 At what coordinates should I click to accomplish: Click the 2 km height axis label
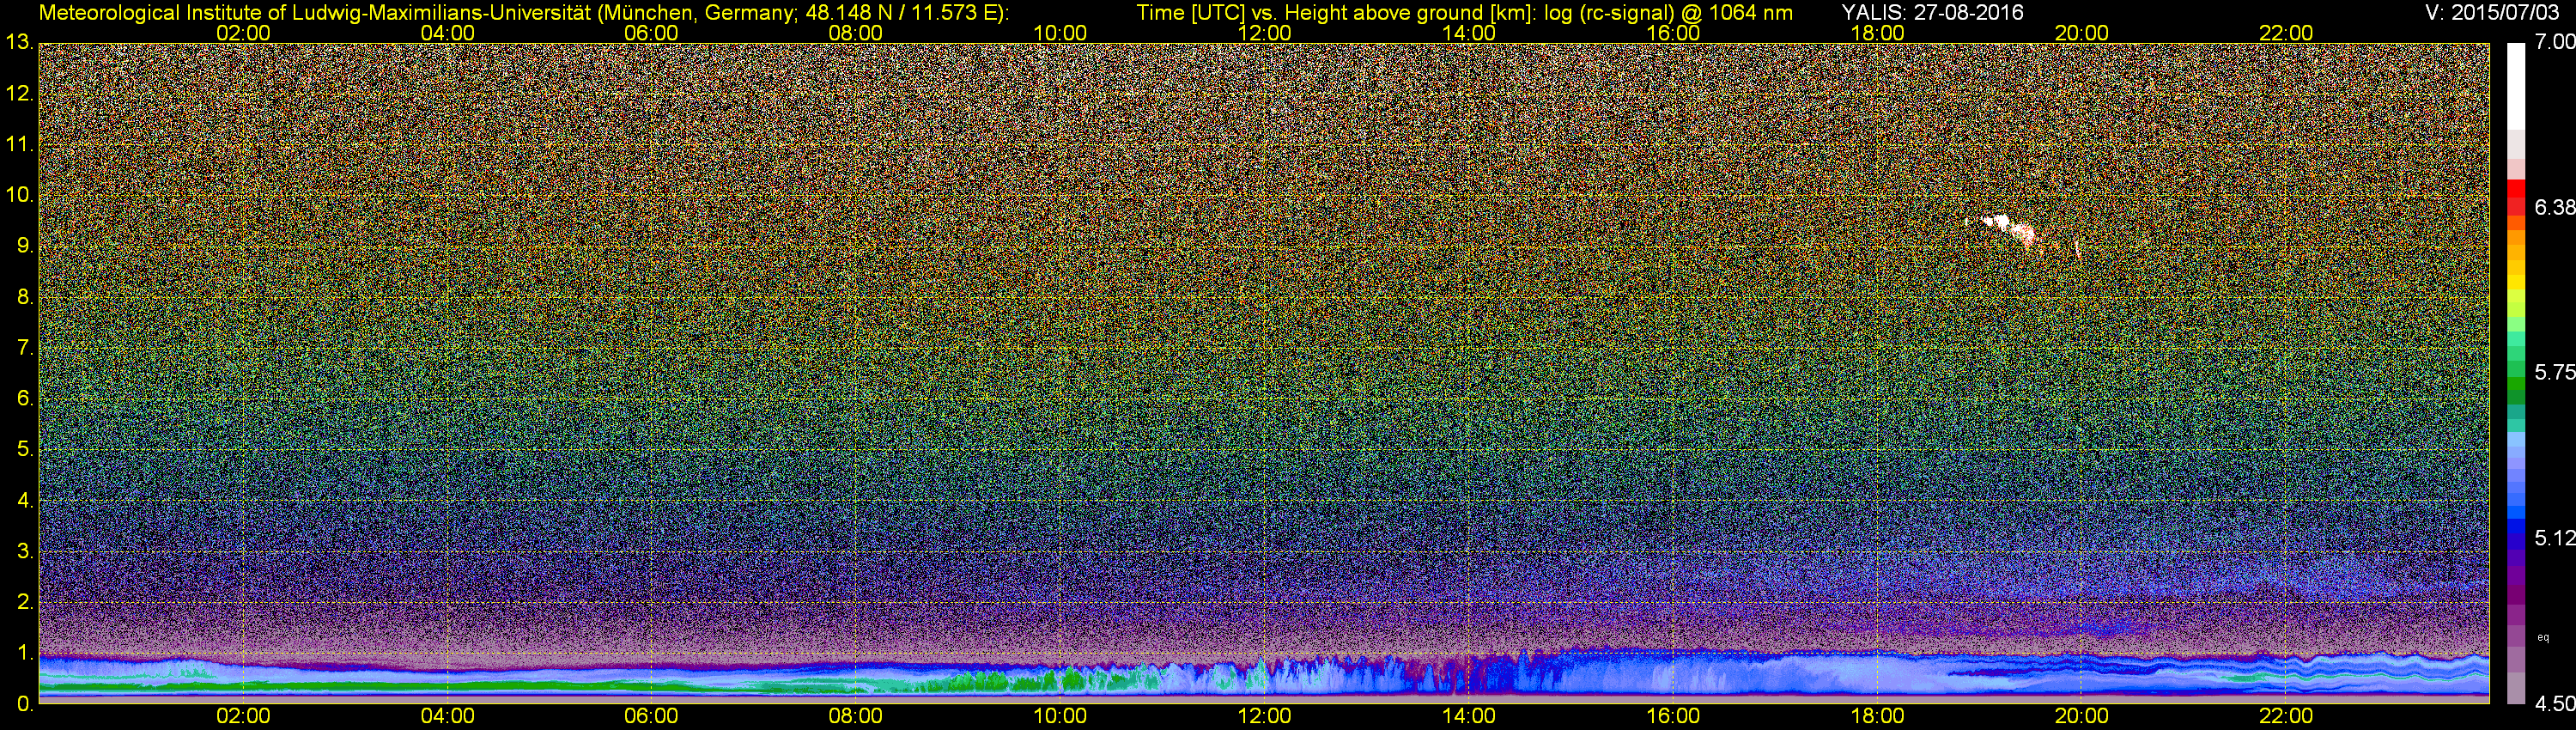tap(25, 602)
